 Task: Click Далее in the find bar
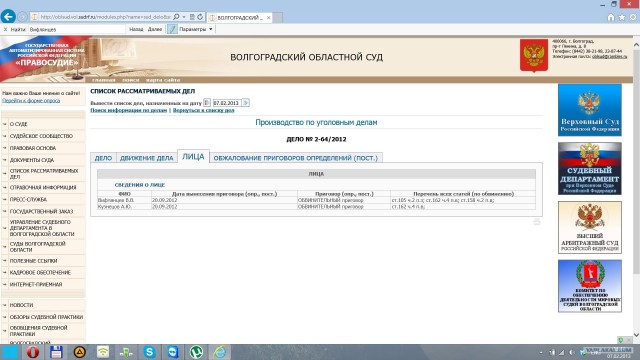pos(155,29)
